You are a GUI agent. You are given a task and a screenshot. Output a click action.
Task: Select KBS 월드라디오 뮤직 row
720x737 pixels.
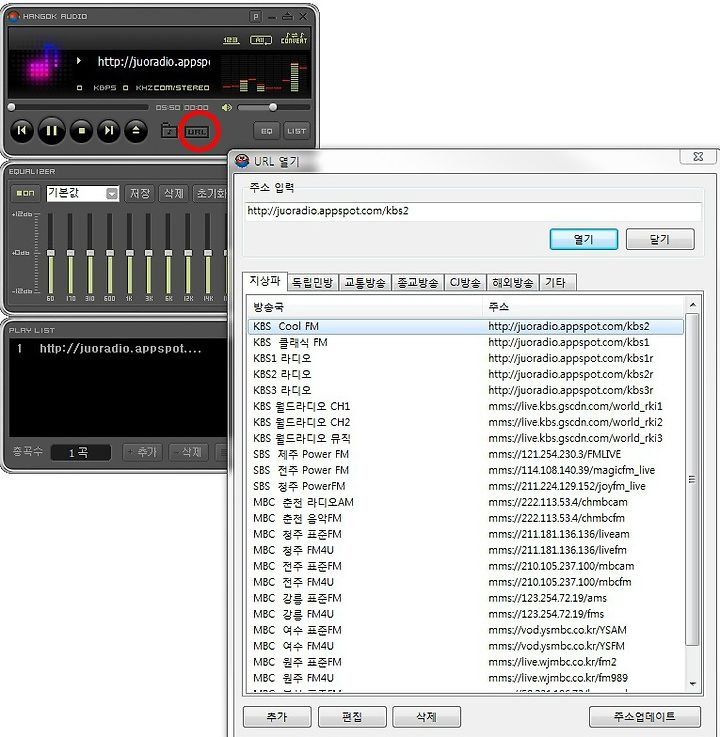click(466, 438)
